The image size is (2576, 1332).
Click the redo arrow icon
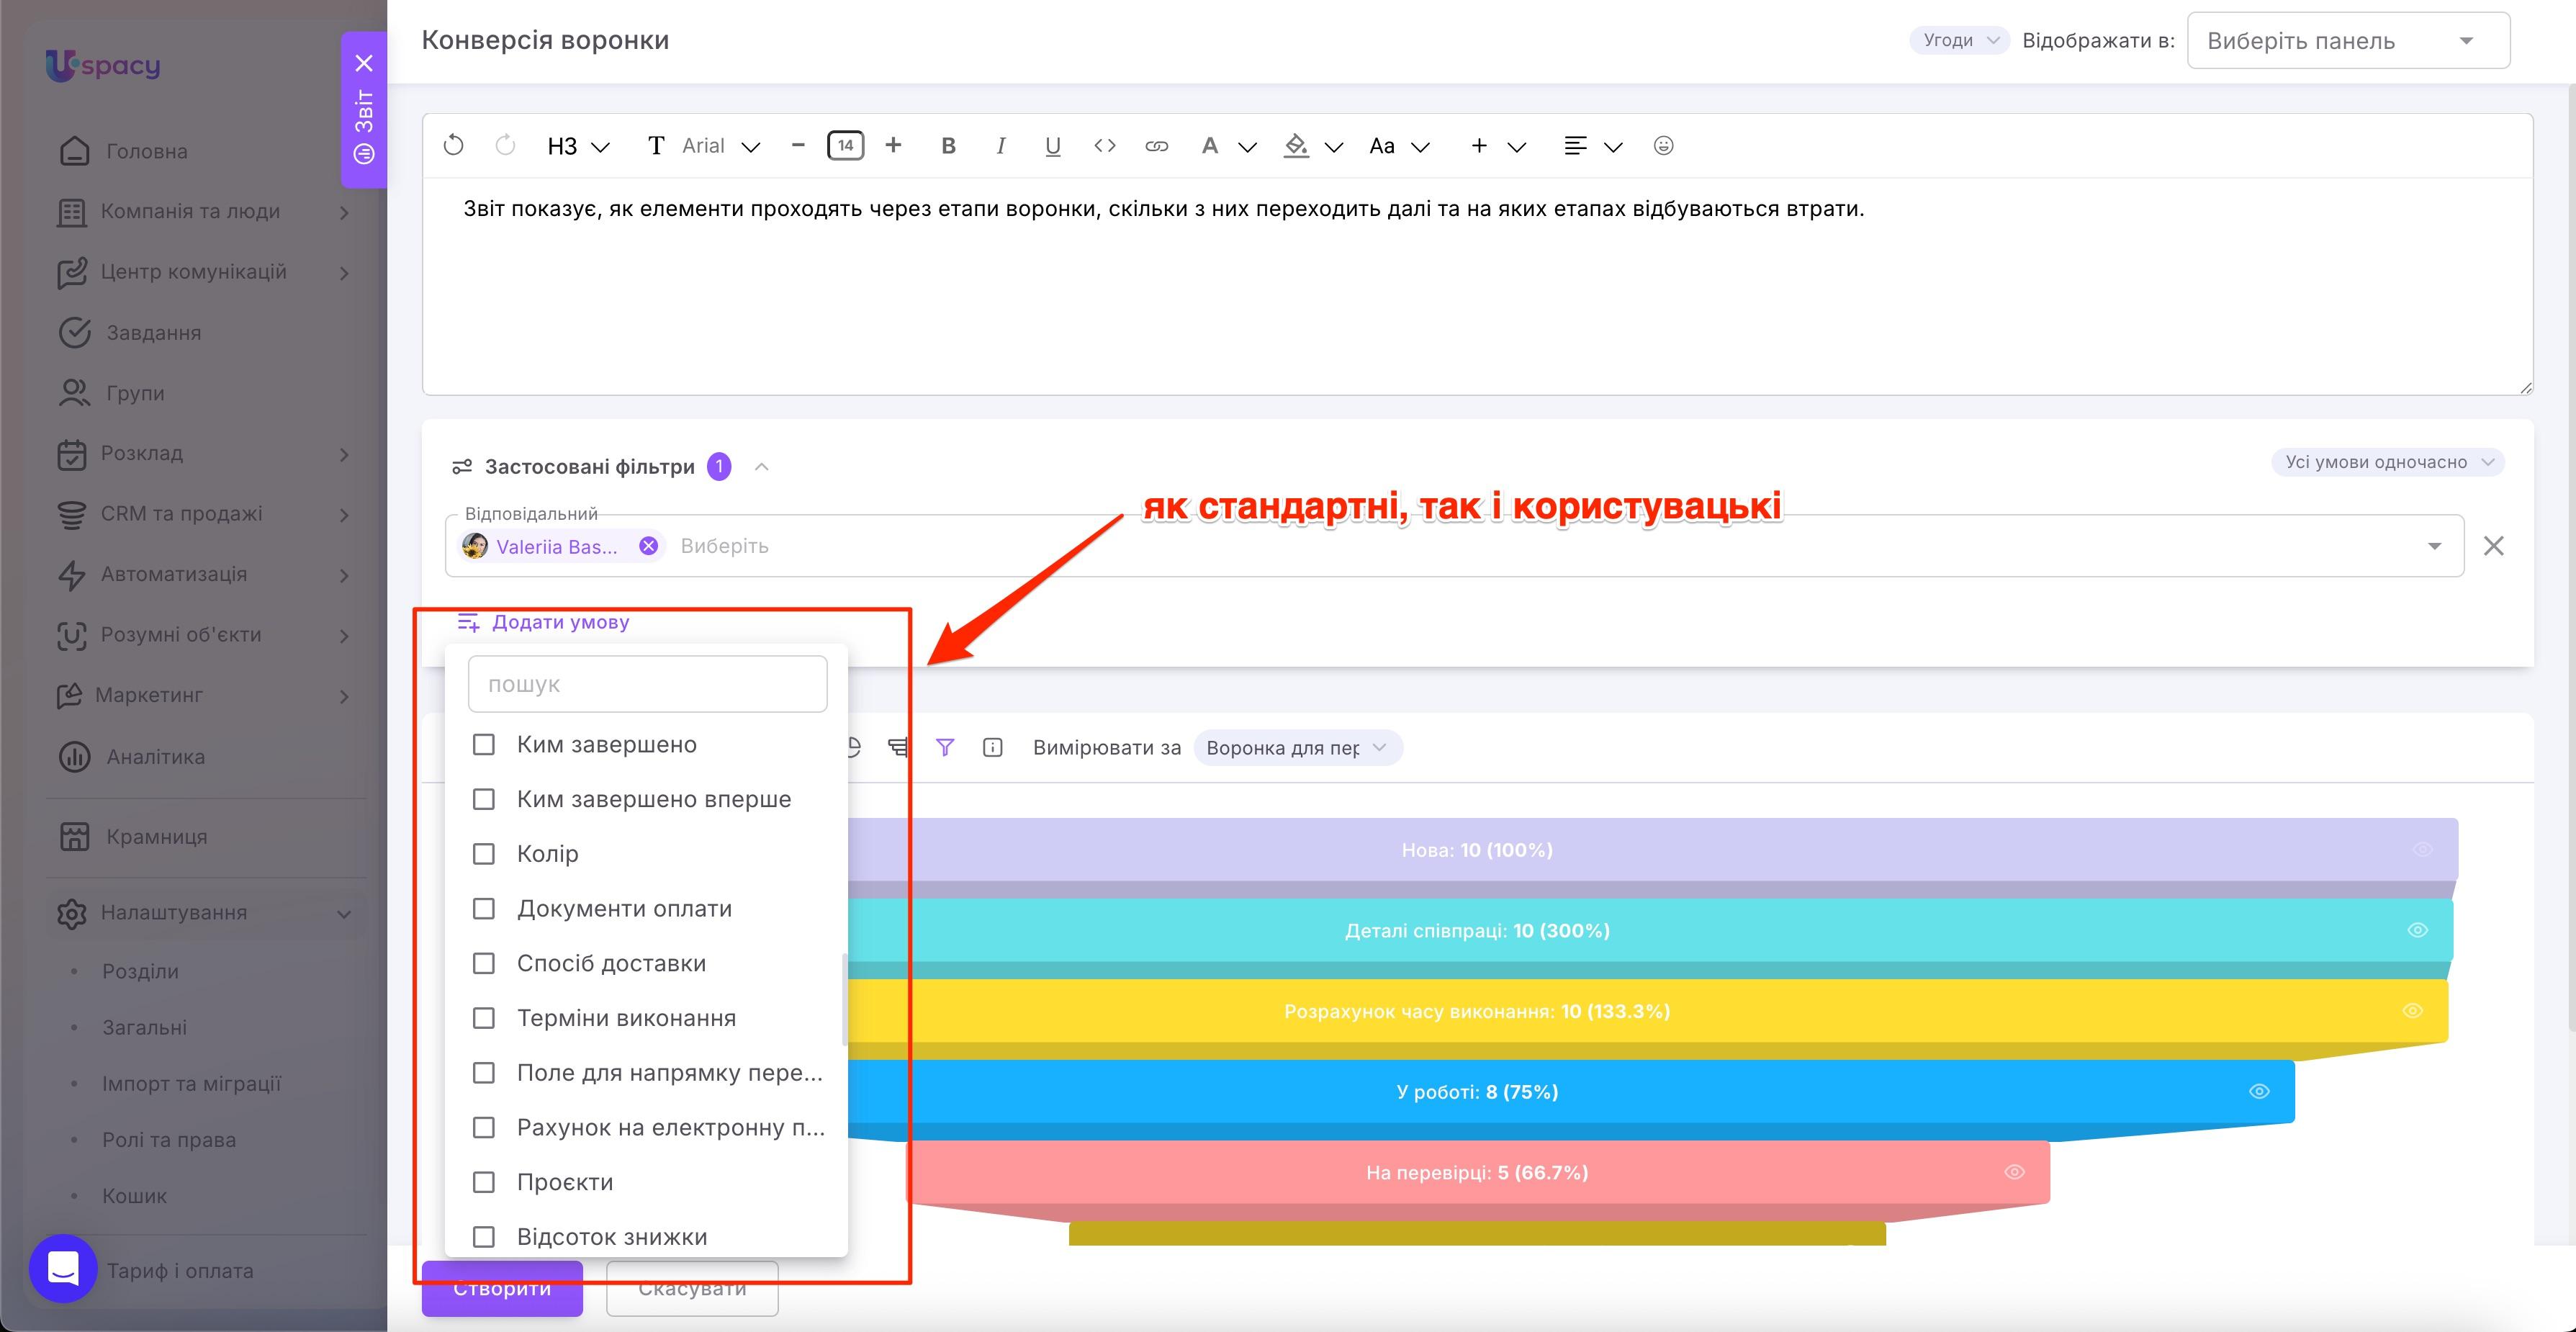[505, 146]
